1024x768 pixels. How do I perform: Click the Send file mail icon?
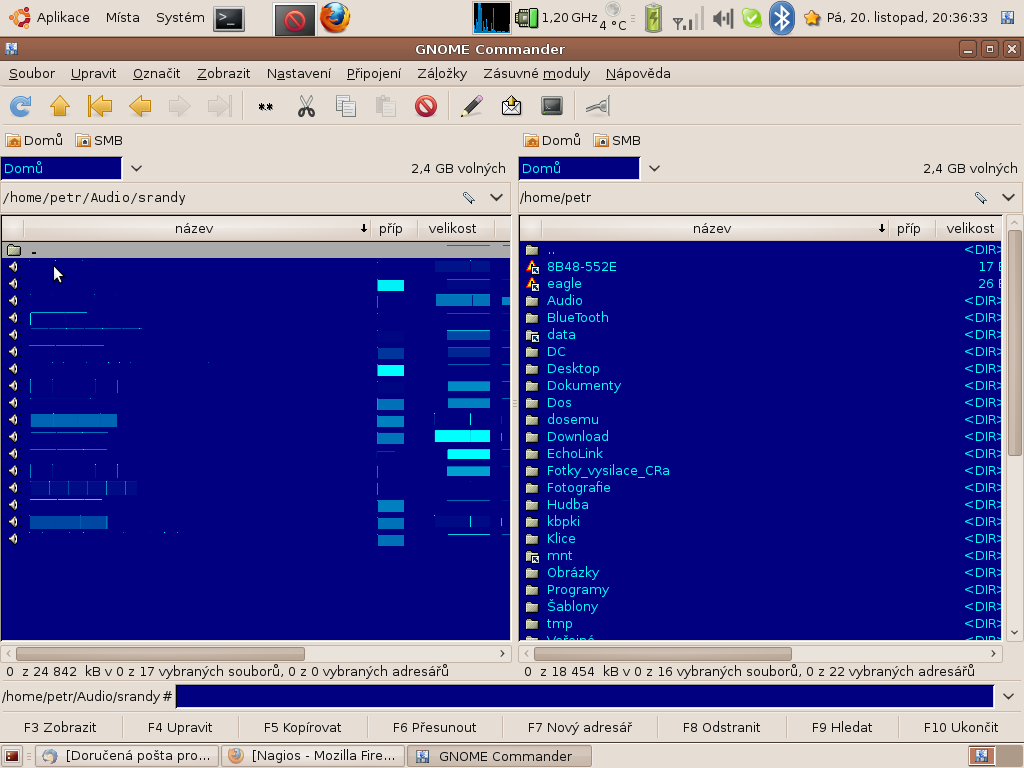point(511,106)
